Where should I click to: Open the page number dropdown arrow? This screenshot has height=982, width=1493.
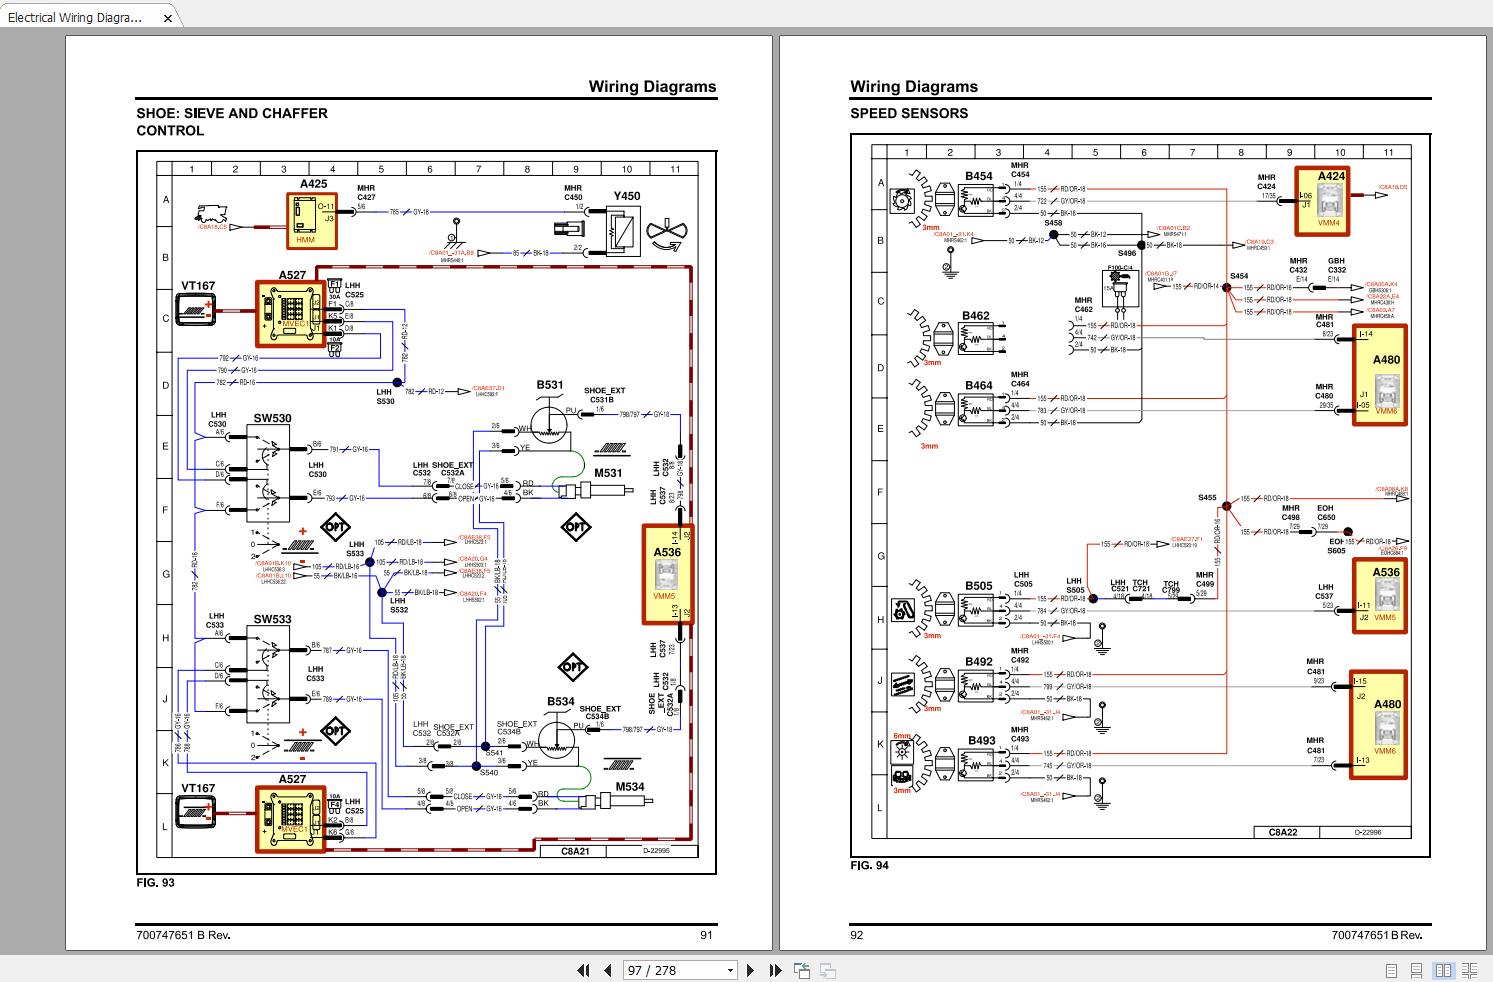click(x=729, y=970)
